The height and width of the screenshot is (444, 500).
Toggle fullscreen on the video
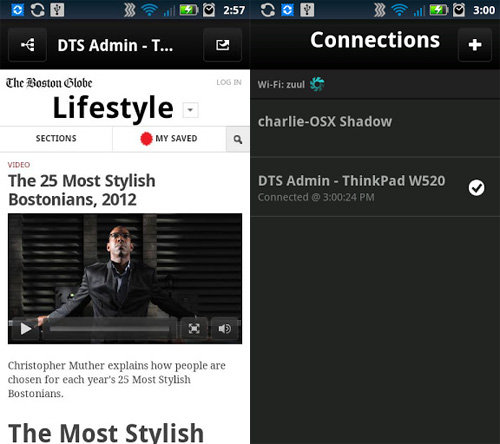194,329
